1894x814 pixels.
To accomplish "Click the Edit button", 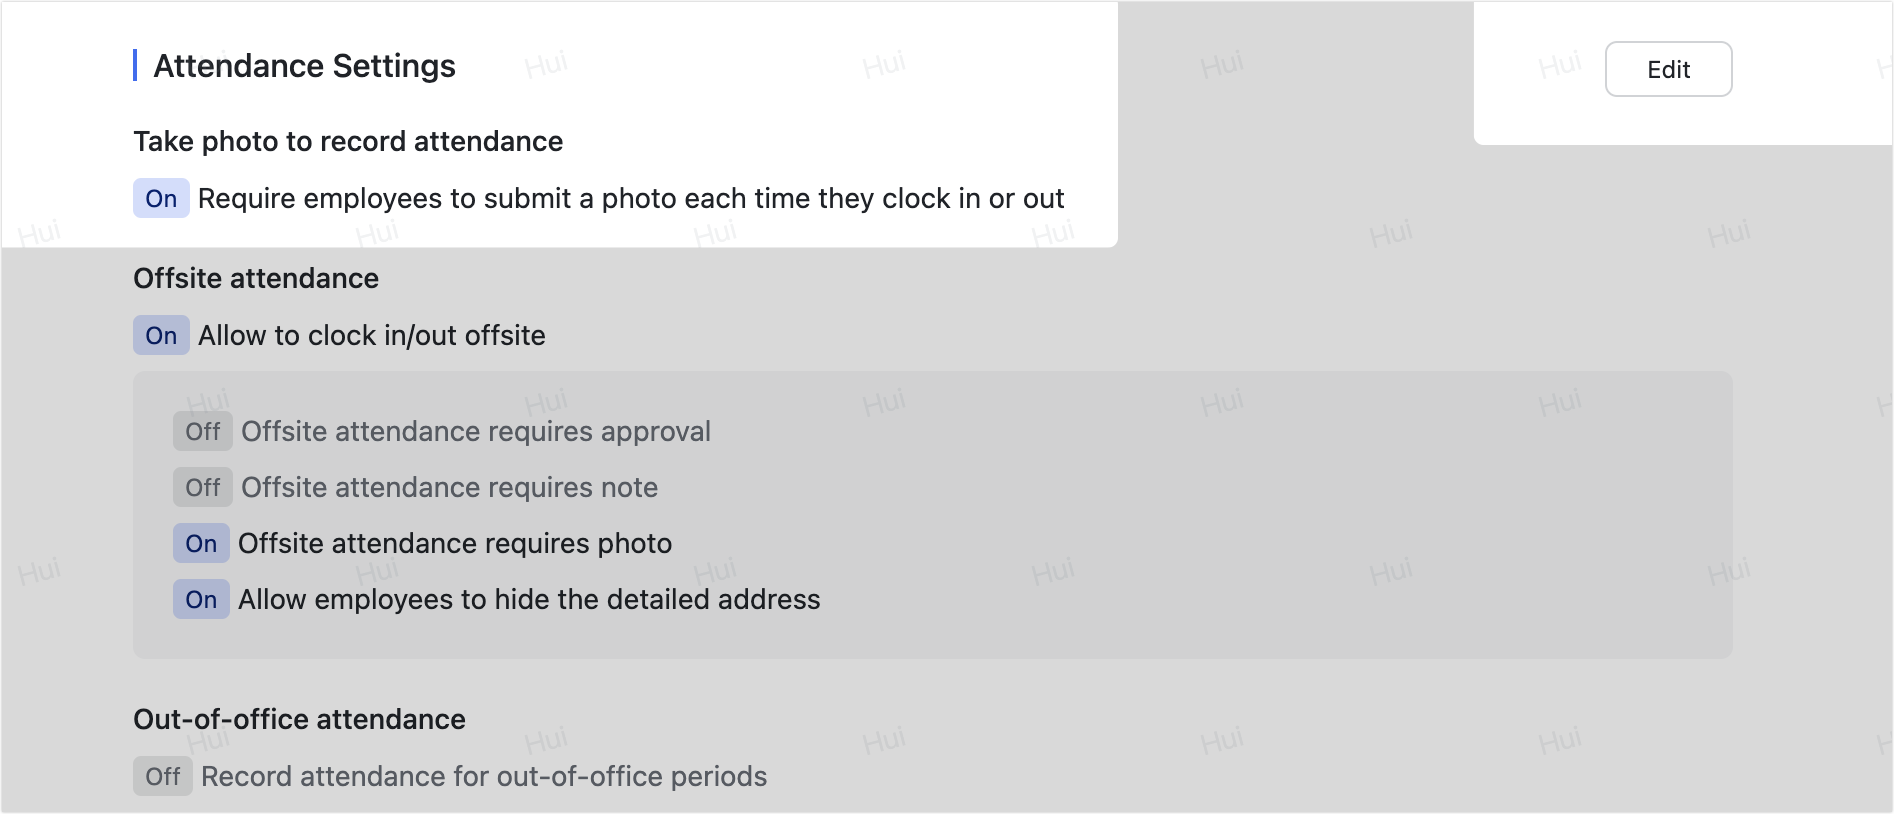I will (x=1668, y=69).
